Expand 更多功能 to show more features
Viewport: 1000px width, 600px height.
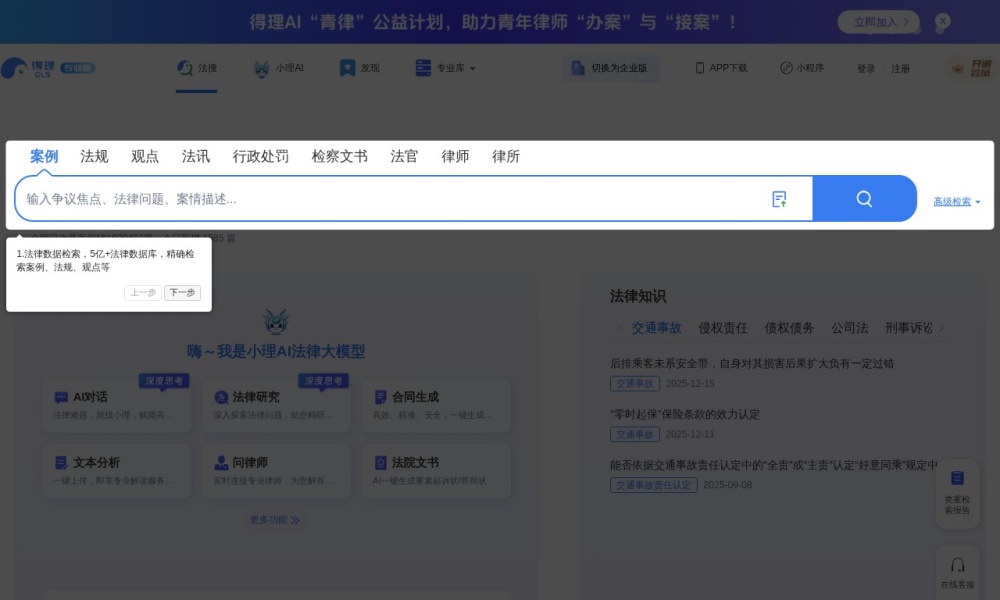point(275,519)
